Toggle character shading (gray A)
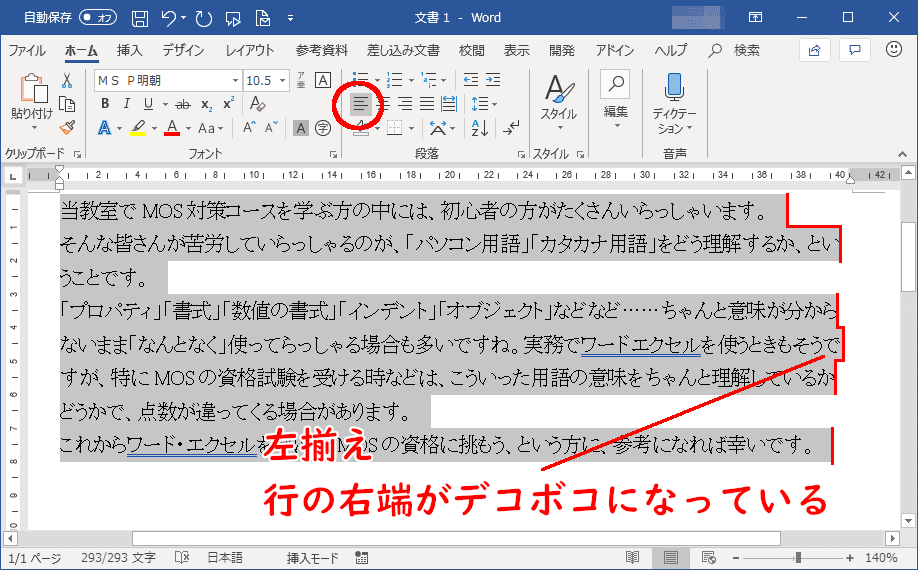Image resolution: width=918 pixels, height=570 pixels. (x=301, y=128)
